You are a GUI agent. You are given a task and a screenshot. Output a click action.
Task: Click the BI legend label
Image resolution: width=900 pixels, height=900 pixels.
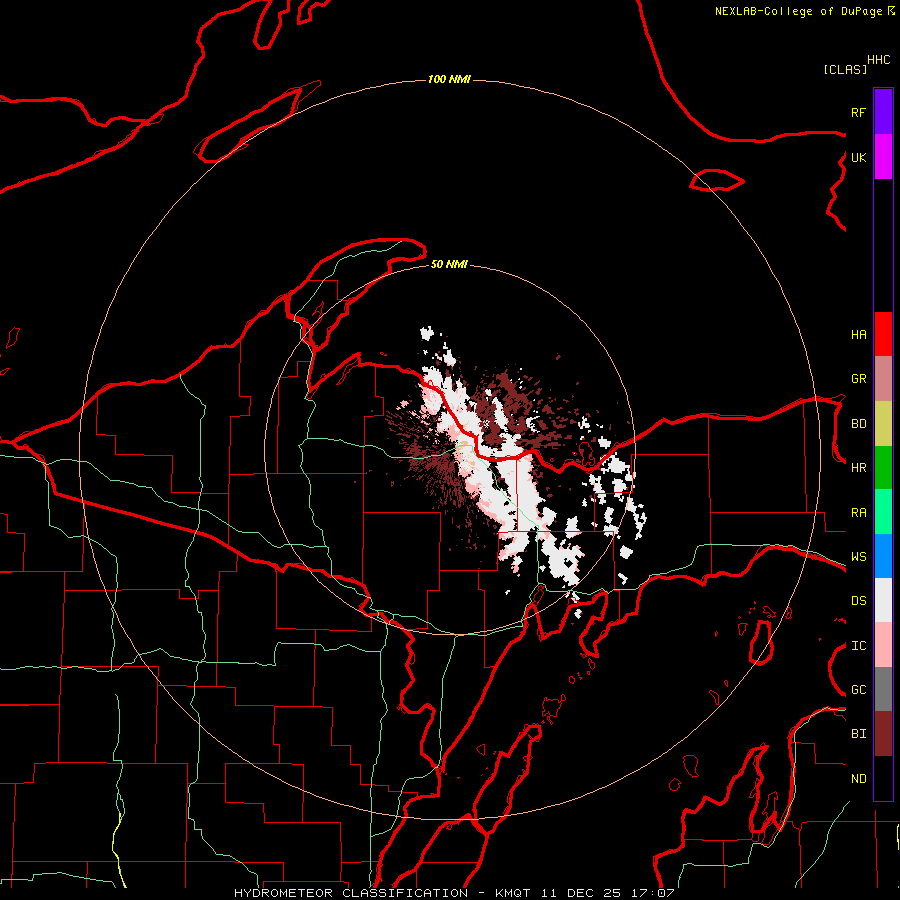858,734
